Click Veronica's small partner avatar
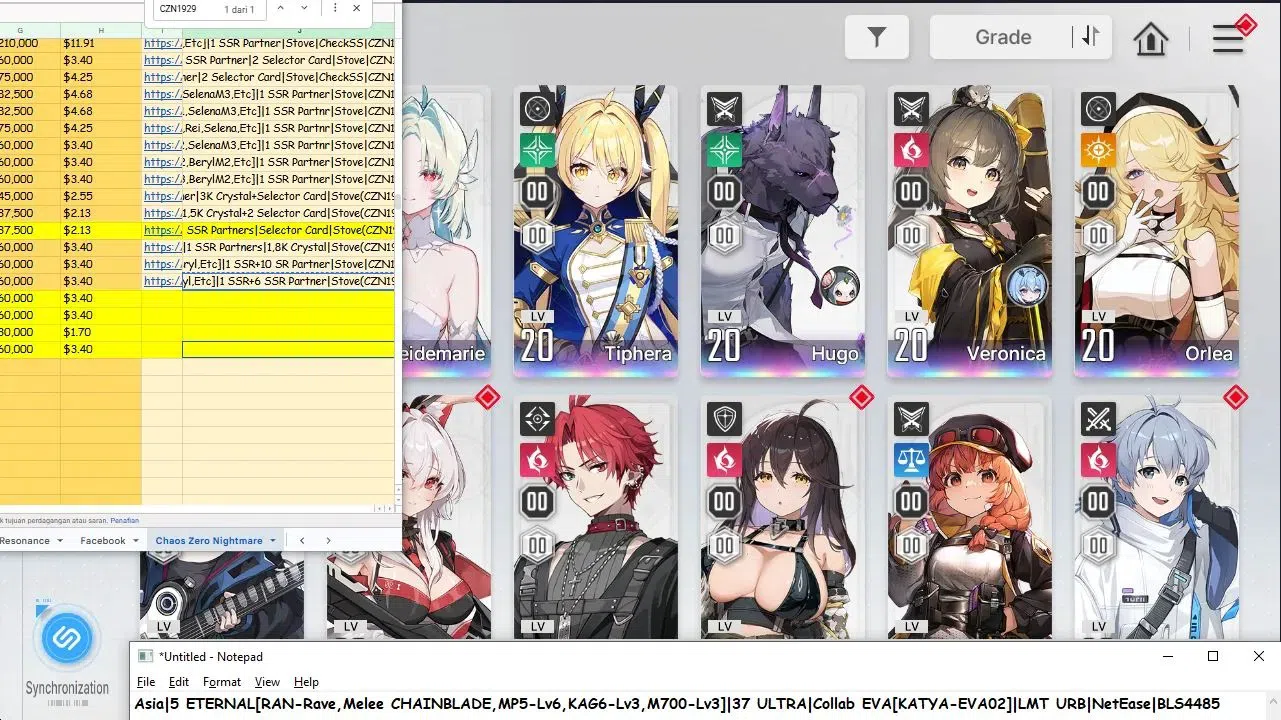1281x720 pixels. (x=1027, y=287)
